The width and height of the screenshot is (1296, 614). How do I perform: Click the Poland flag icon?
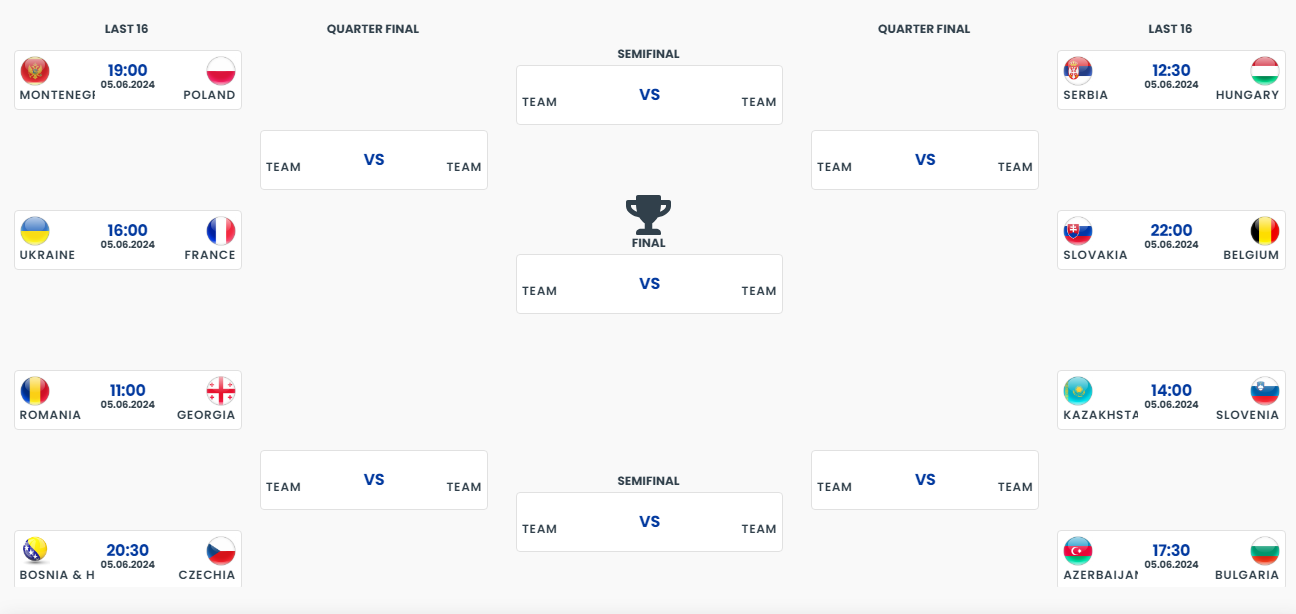[221, 71]
